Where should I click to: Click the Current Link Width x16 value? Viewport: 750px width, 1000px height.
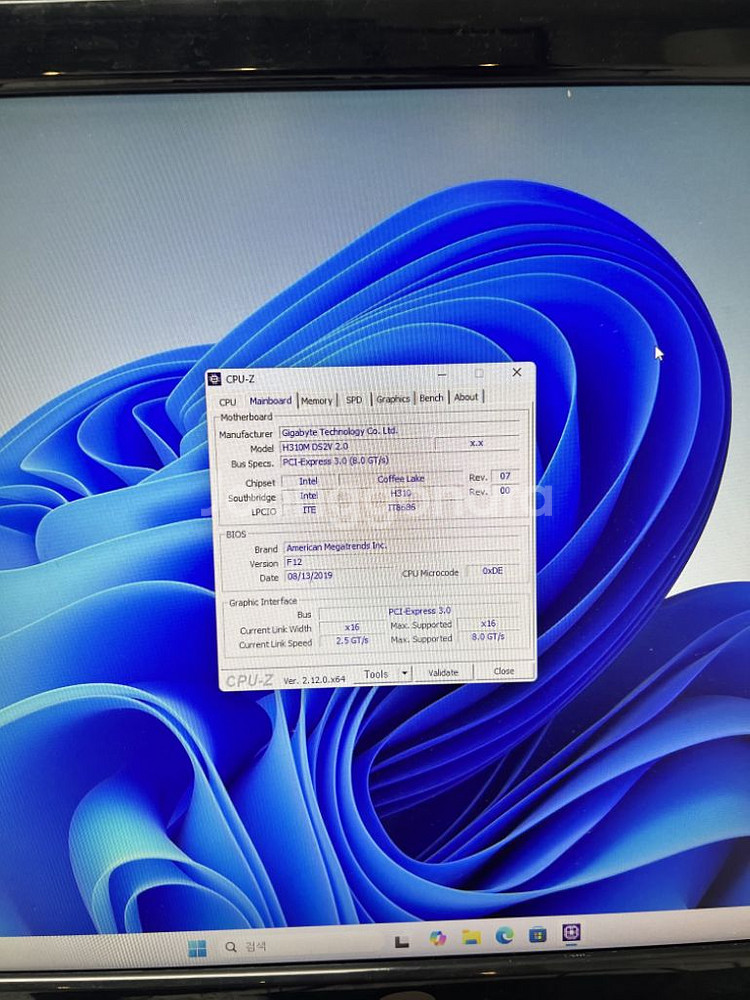click(352, 627)
